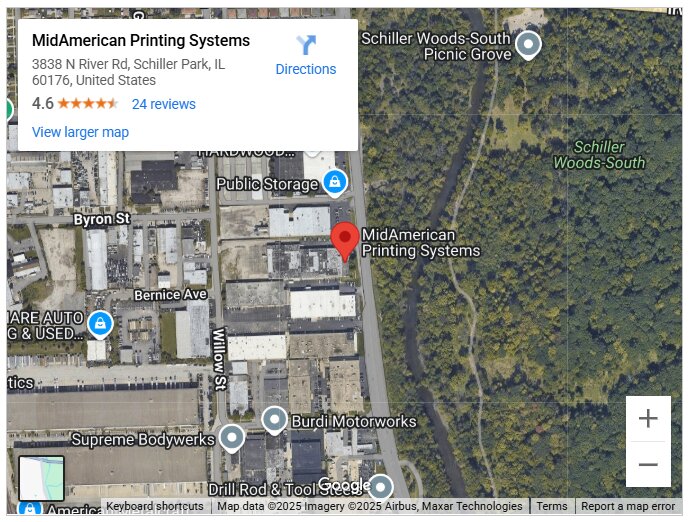Open the 24 reviews link
This screenshot has height=522, width=693.
164,104
